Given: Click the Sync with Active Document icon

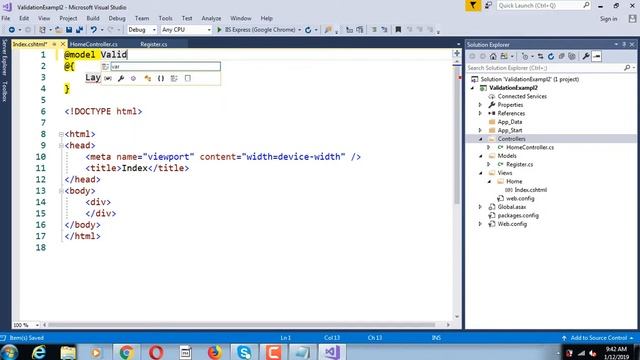Looking at the screenshot, I should (540, 56).
